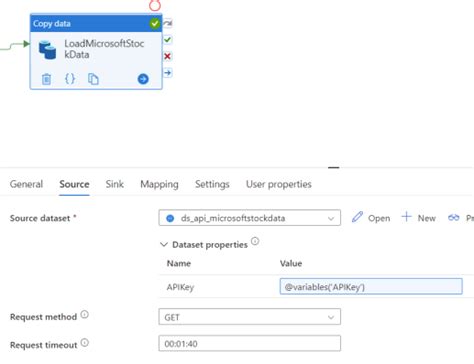Image resolution: width=474 pixels, height=364 pixels.
Task: Select the Upon Skip connector icon
Action: 168,23
